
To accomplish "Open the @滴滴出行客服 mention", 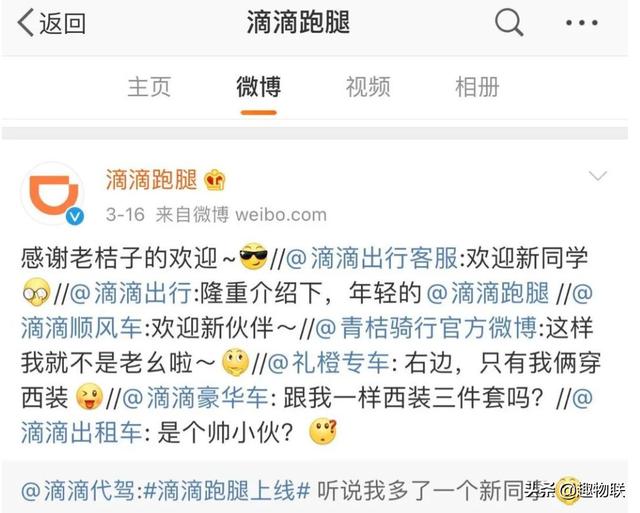I will 371,258.
